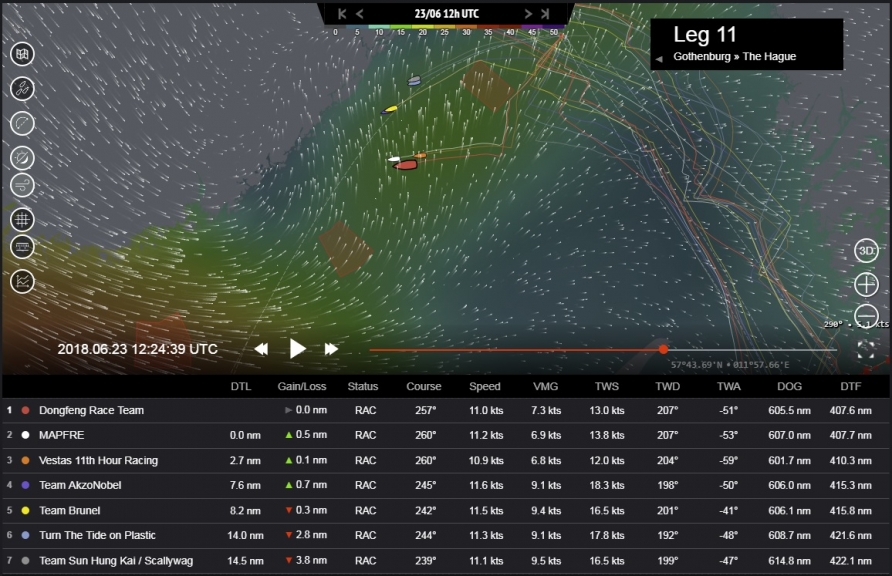Click Scallywag's 614.8 nm DOG value
Screen dimensions: 892x576
tap(790, 560)
